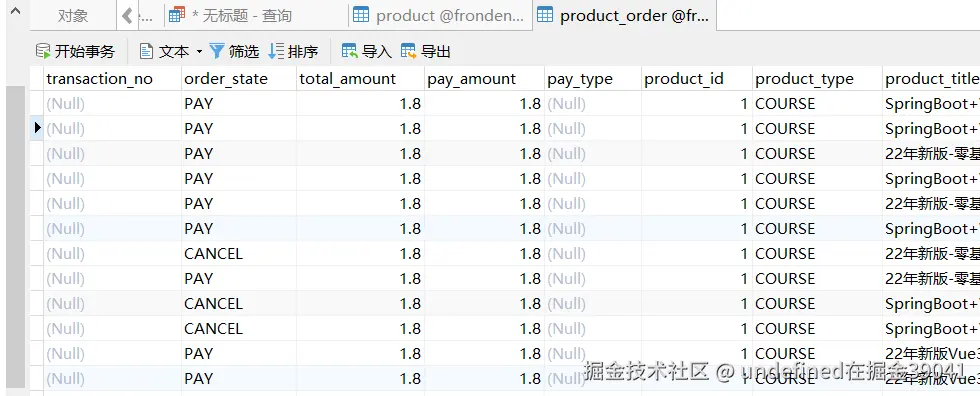Click the product_type column header
The width and height of the screenshot is (980, 396).
click(x=817, y=79)
